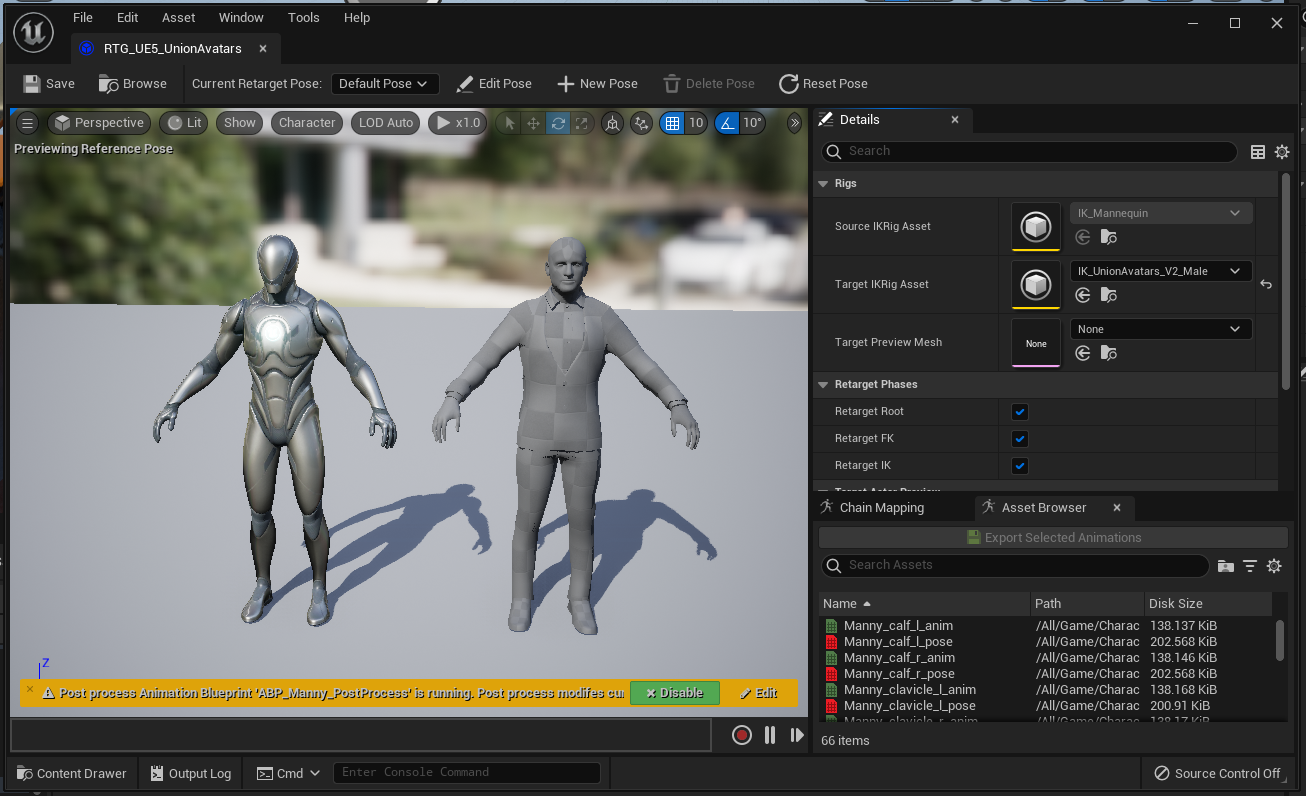Toggle grid snapping in viewport
The image size is (1306, 796).
click(672, 123)
